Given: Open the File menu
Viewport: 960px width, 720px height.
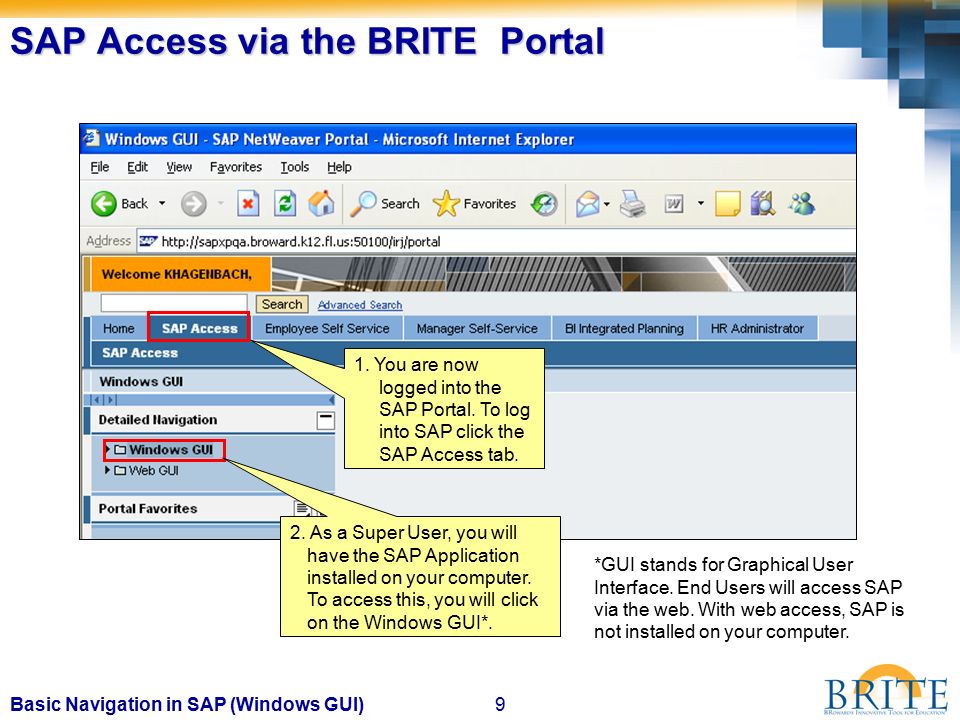Looking at the screenshot, I should (99, 167).
